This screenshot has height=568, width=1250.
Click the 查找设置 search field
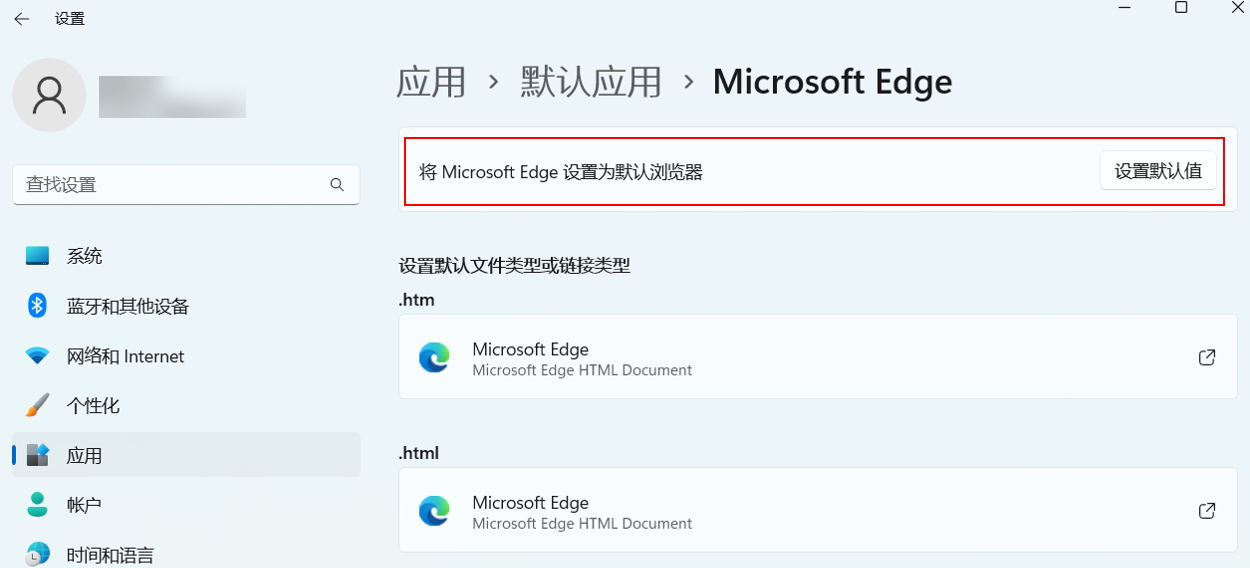[x=170, y=185]
